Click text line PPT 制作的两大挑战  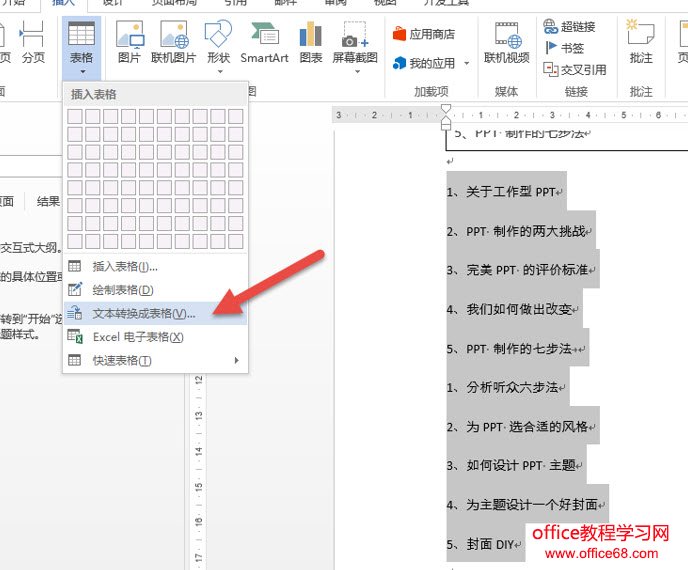[526, 231]
